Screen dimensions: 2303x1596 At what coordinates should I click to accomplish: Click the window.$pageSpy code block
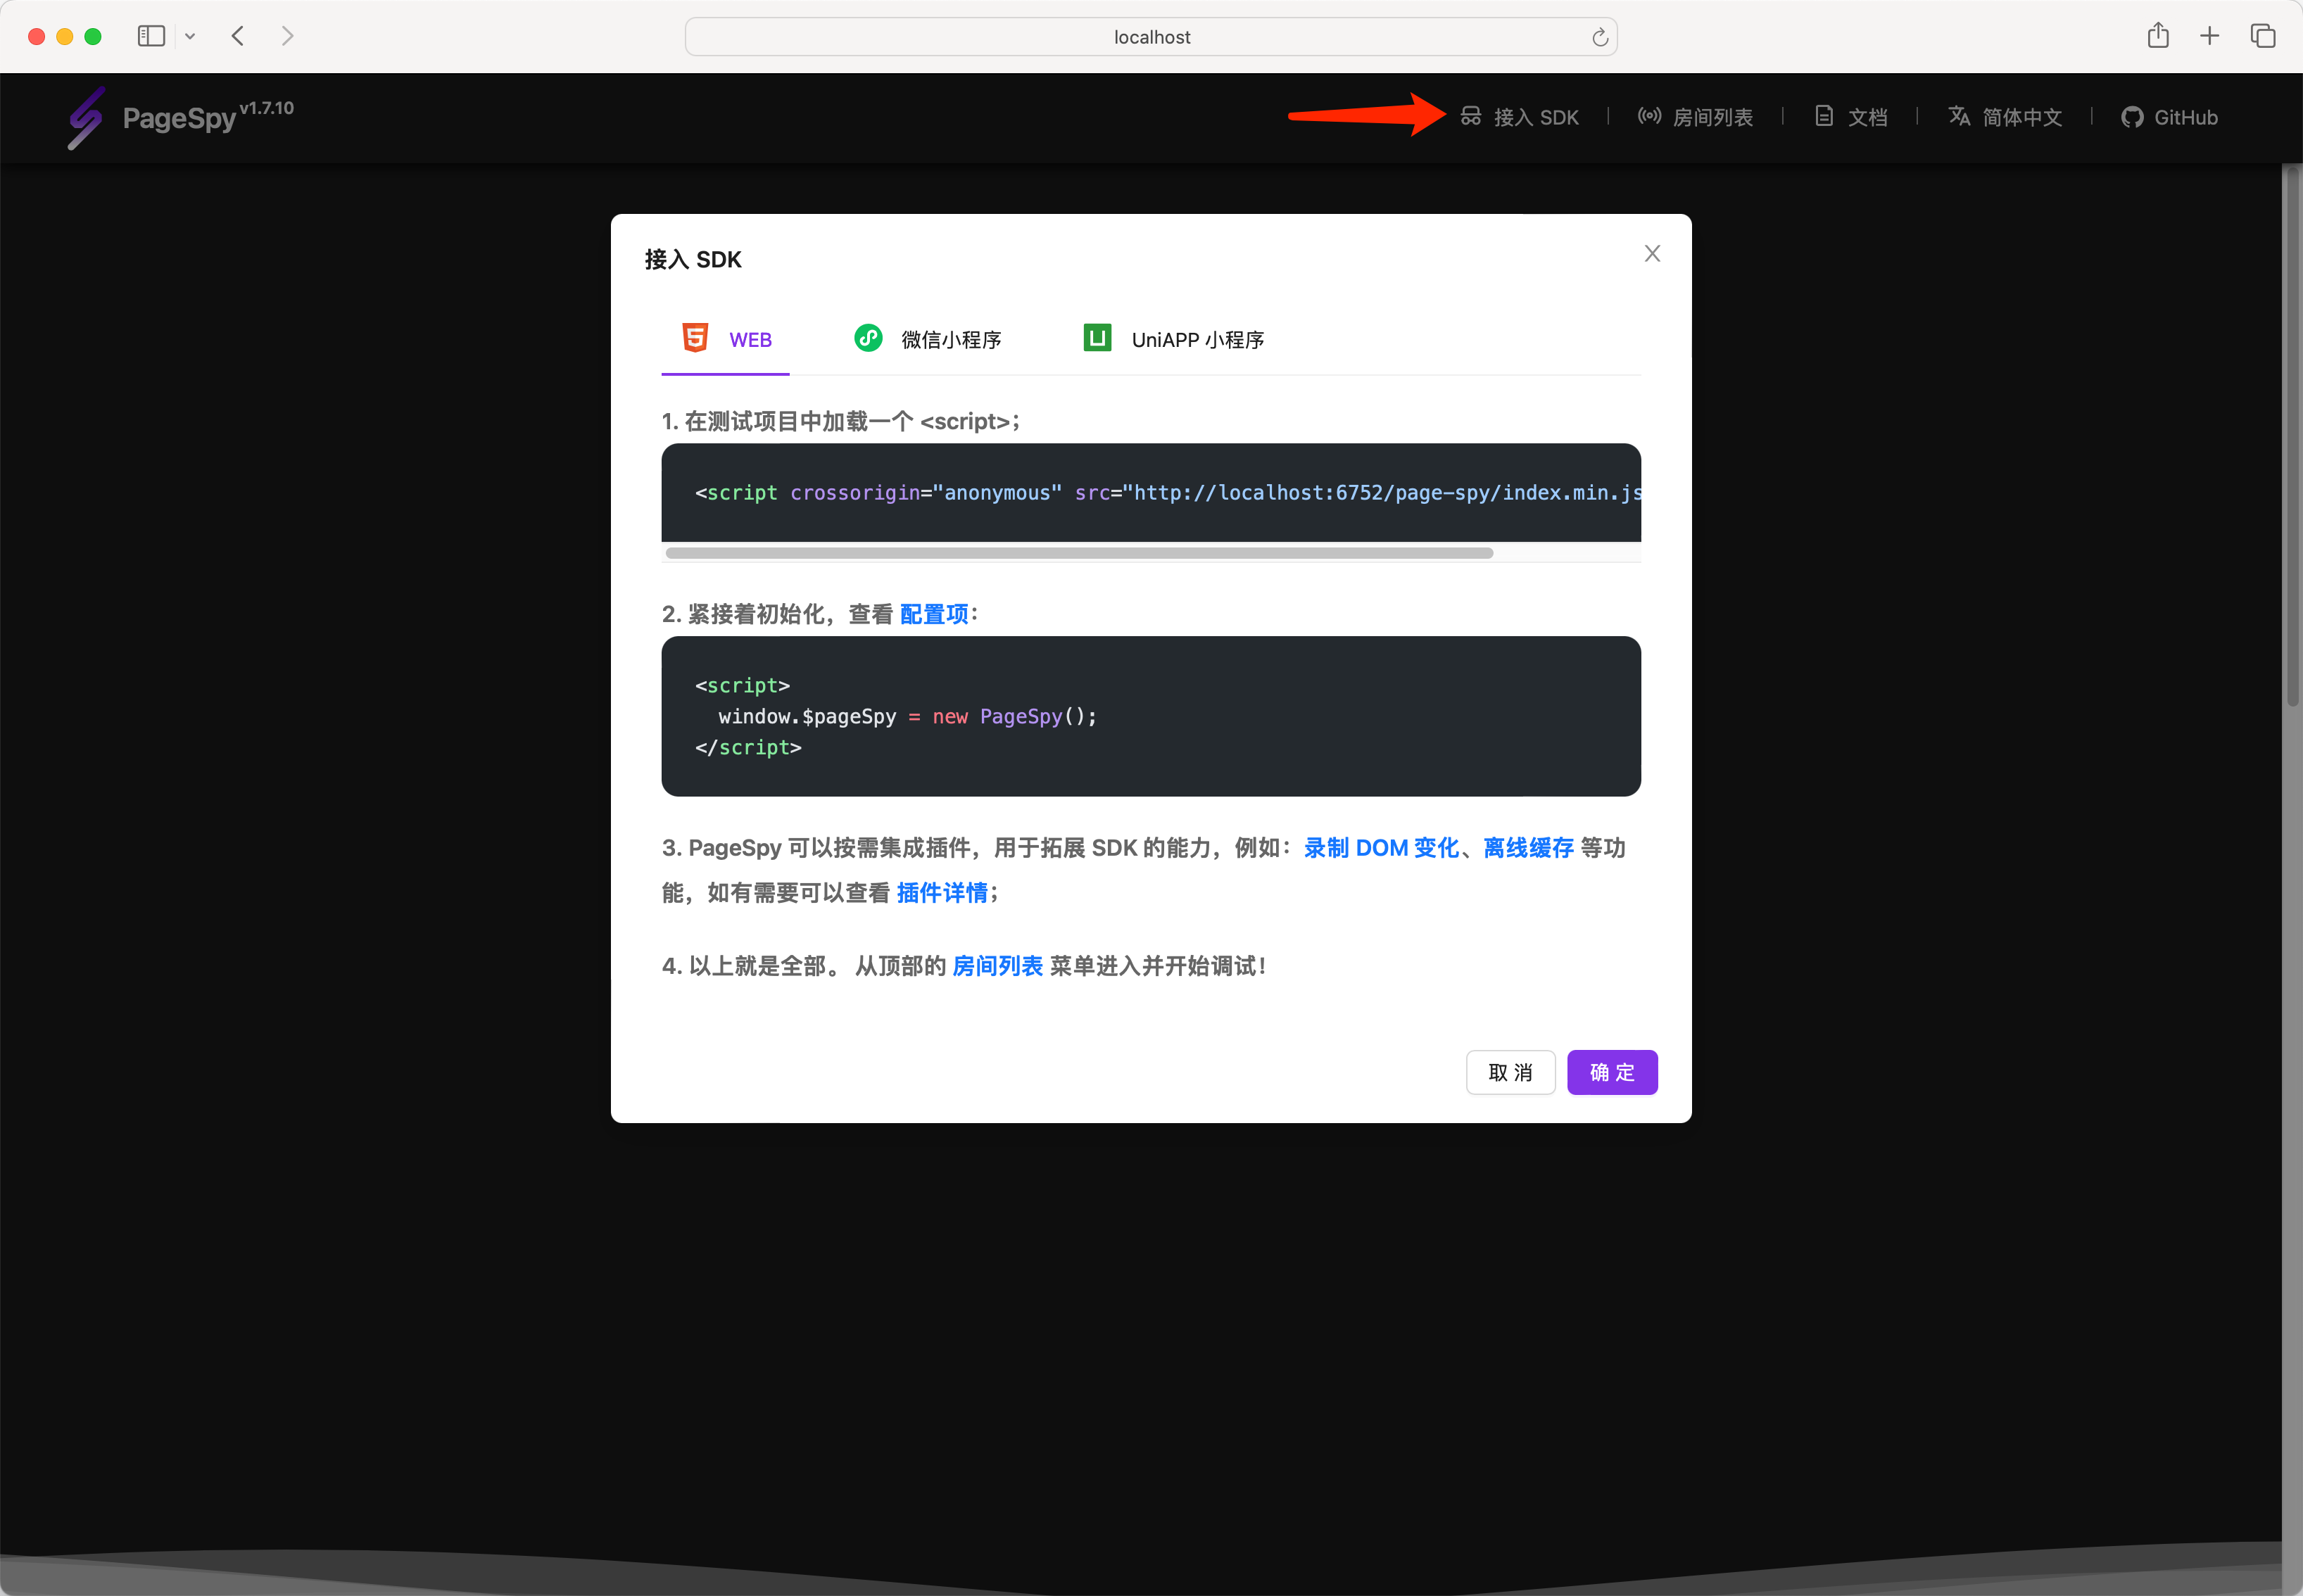pos(1151,716)
